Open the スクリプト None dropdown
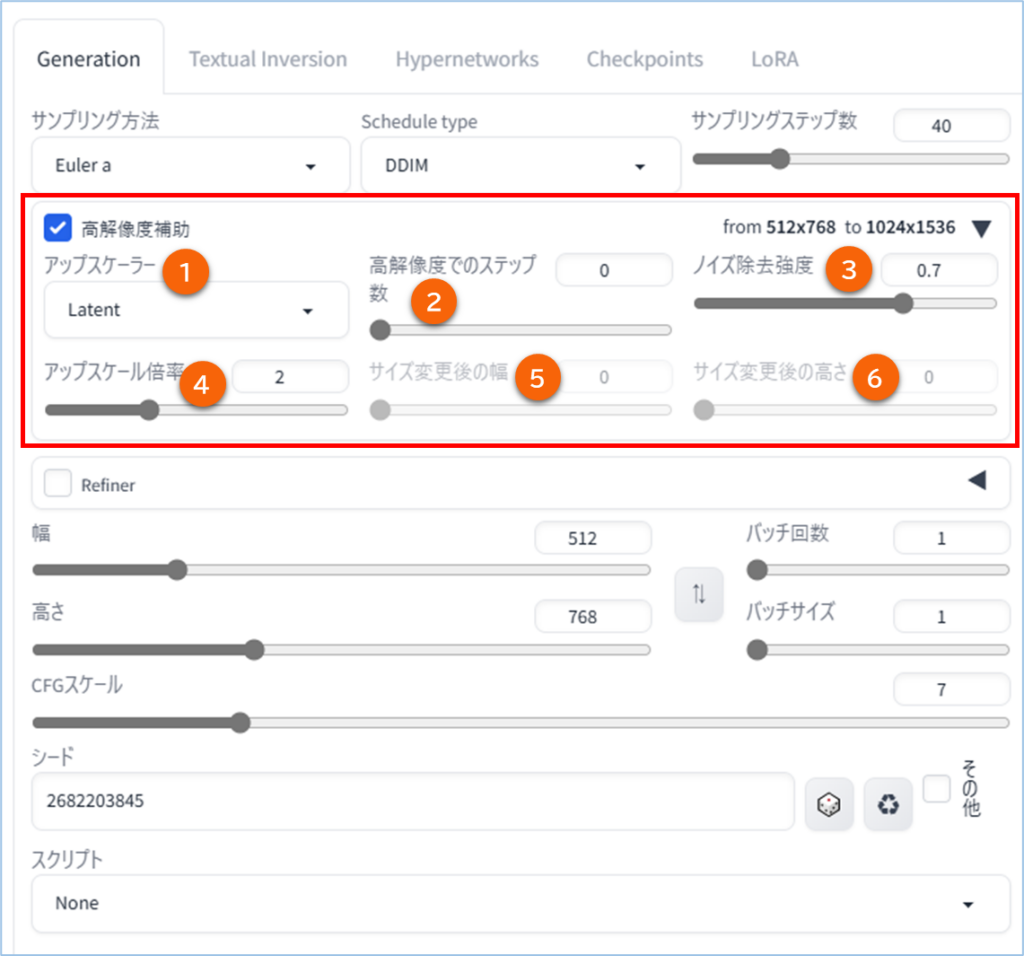This screenshot has width=1024, height=956. [520, 903]
